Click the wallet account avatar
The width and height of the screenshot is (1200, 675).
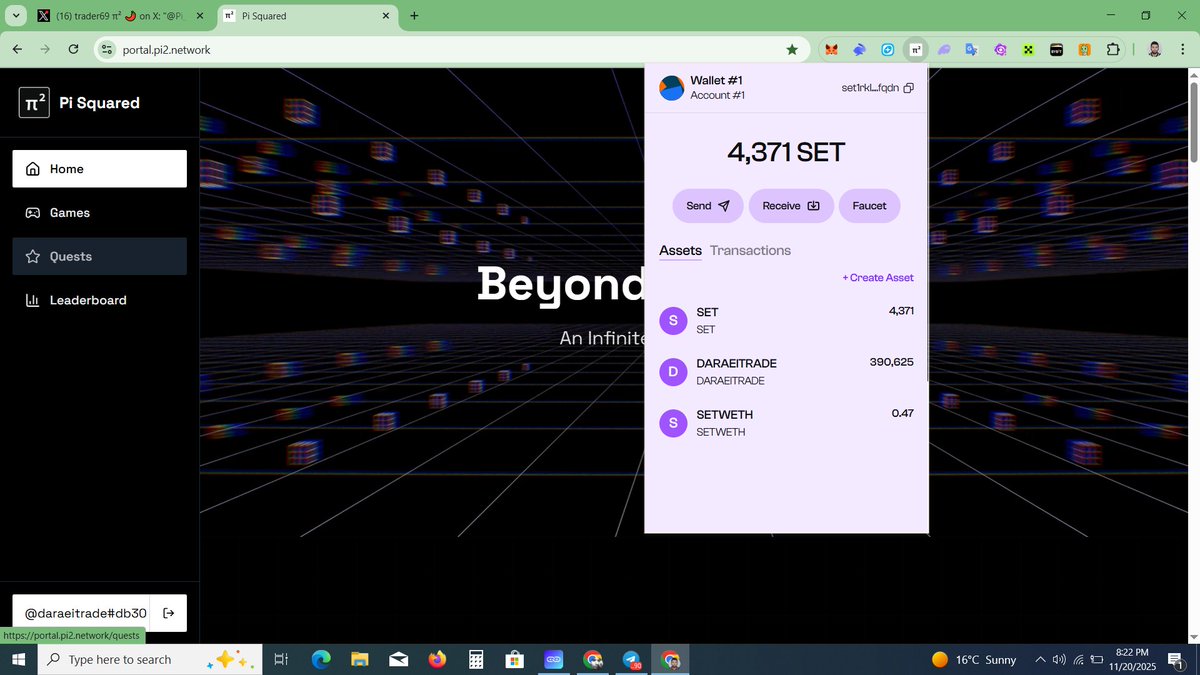coord(671,88)
